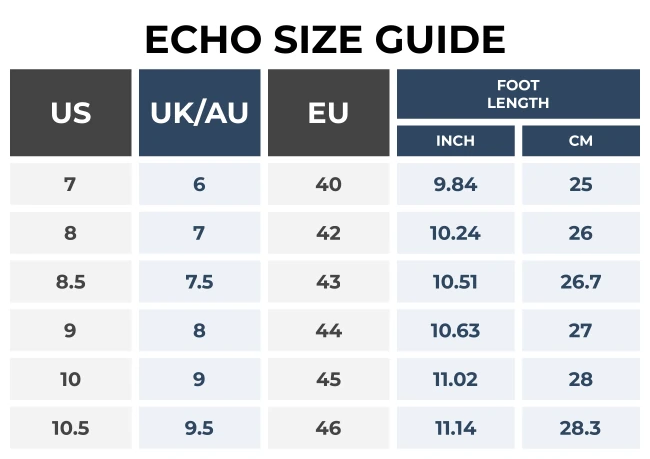
Task: Click US size 10.5 cell
Action: (x=70, y=428)
